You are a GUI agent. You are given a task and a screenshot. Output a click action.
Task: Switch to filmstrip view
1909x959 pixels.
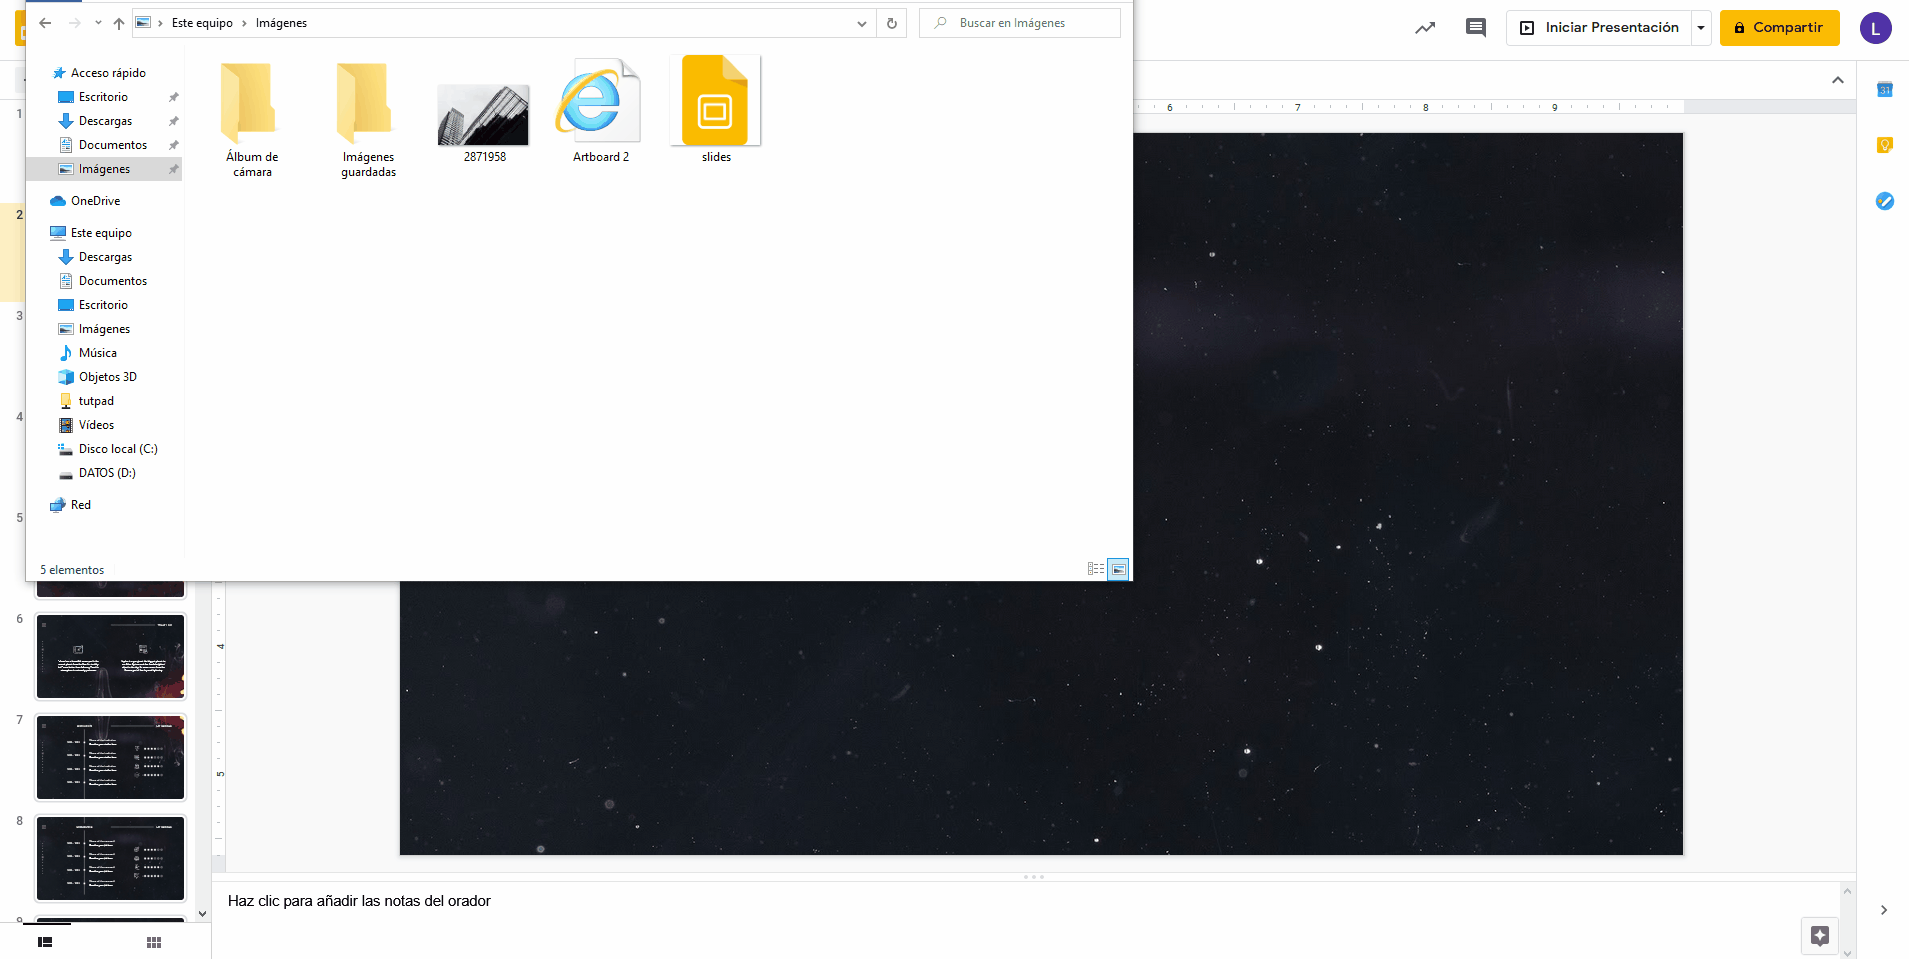tap(45, 942)
